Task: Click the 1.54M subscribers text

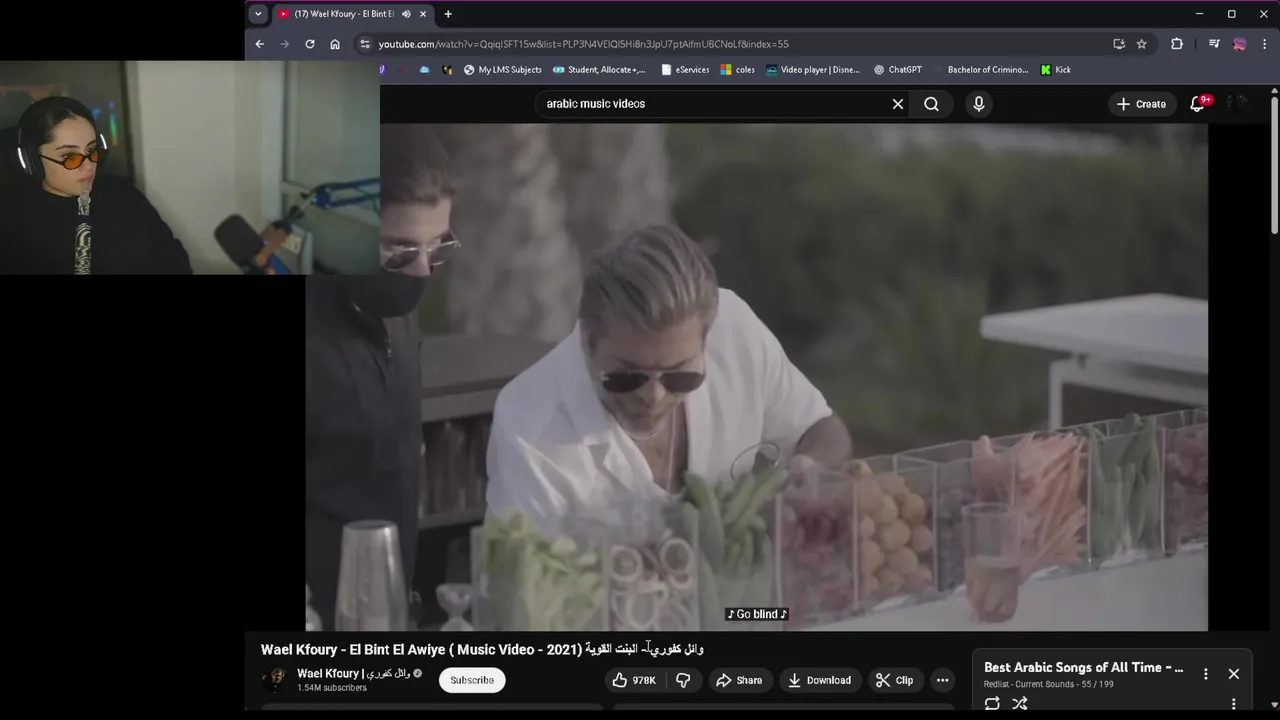Action: (x=332, y=688)
